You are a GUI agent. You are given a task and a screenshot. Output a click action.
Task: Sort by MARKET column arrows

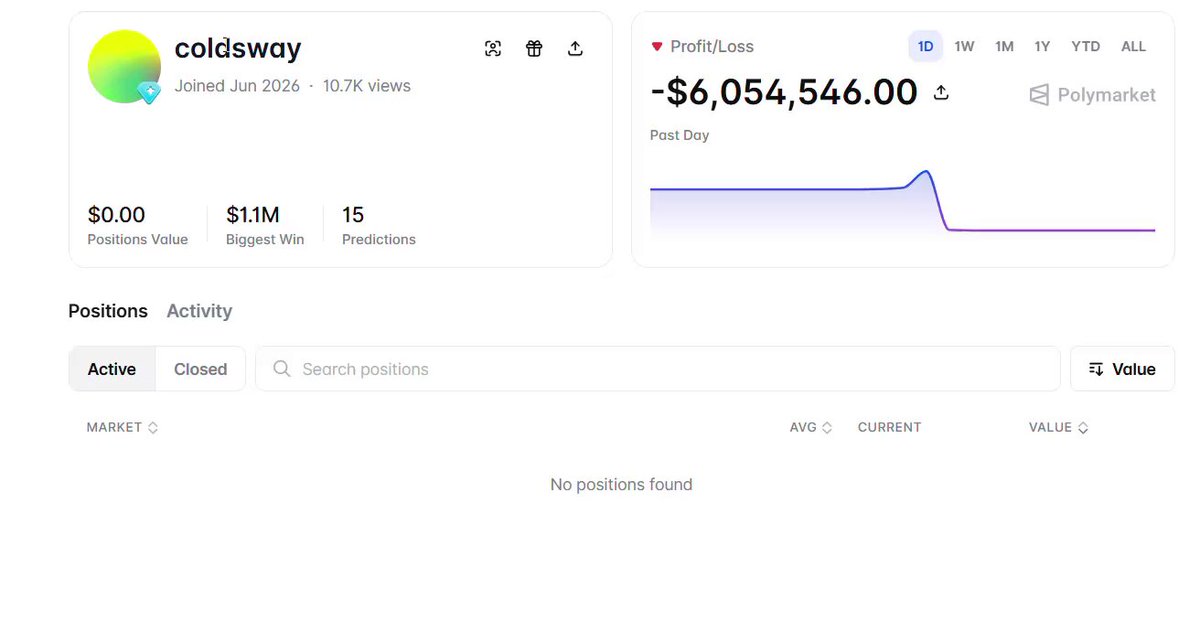coord(153,427)
